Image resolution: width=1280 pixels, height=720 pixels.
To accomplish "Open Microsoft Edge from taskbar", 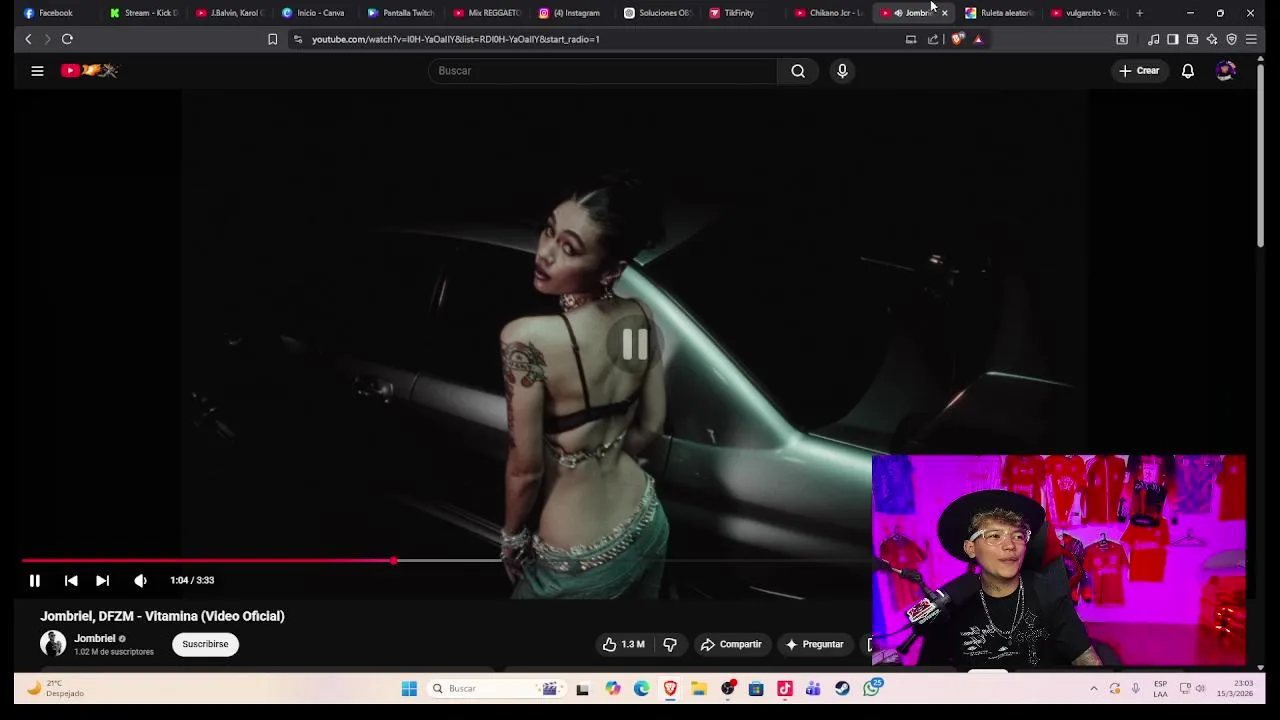I will click(641, 688).
